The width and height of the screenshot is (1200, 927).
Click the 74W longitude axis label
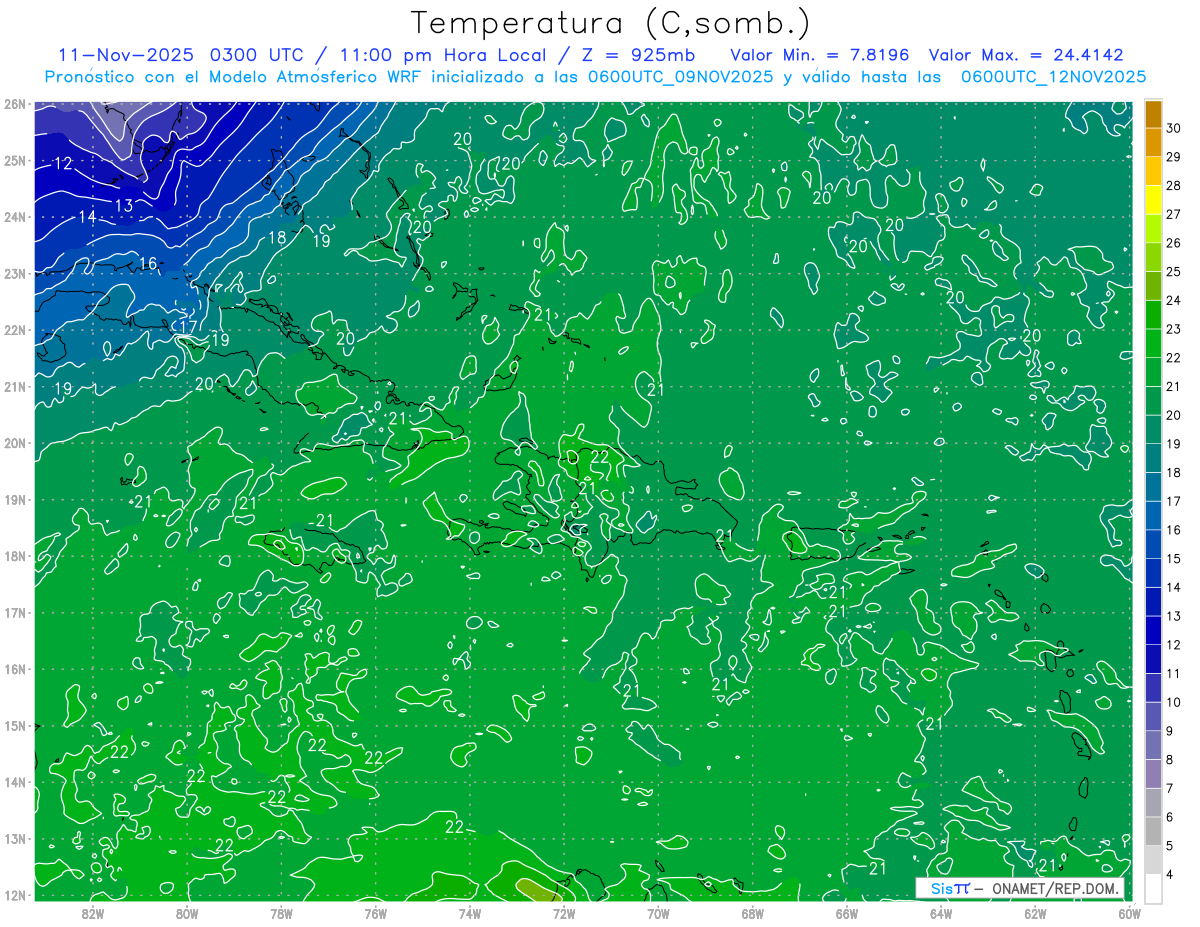[470, 913]
